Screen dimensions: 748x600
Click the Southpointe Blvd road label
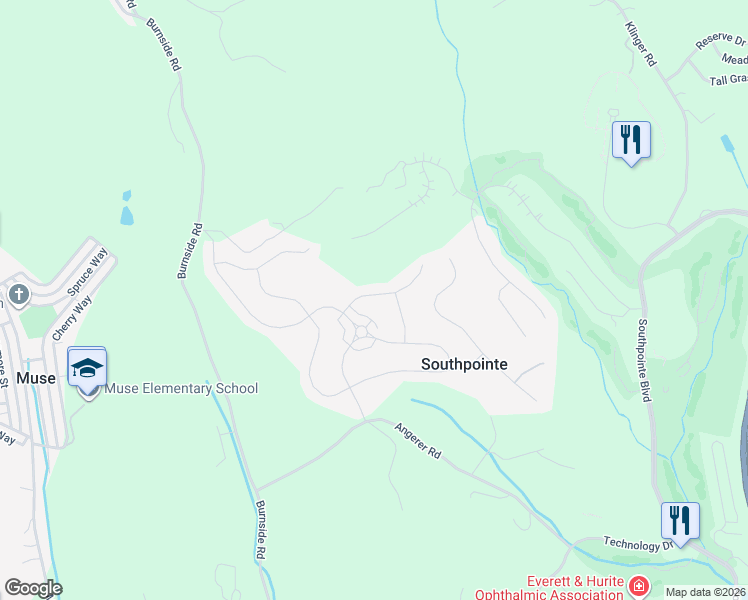[x=644, y=361]
